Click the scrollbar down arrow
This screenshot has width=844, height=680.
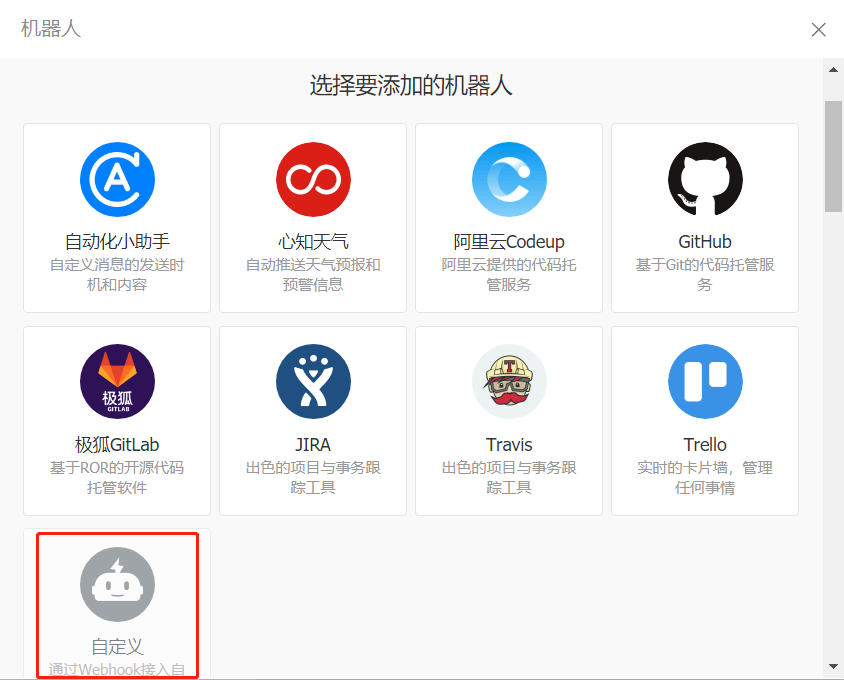833,666
